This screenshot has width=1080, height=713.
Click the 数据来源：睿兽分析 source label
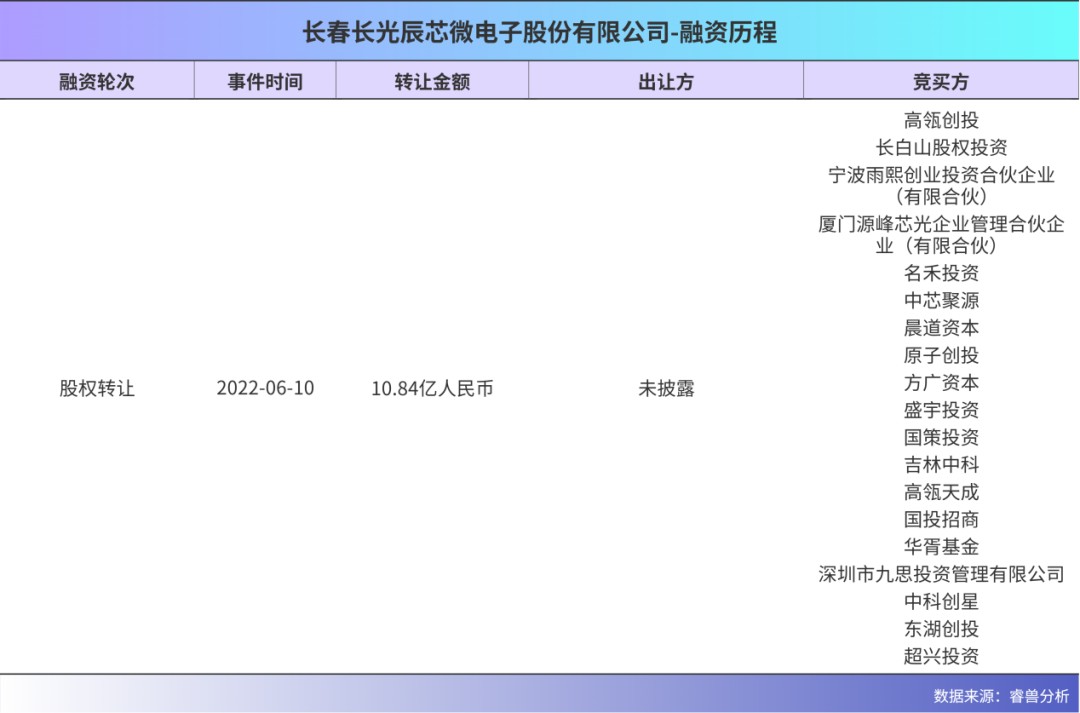pyautogui.click(x=1001, y=695)
